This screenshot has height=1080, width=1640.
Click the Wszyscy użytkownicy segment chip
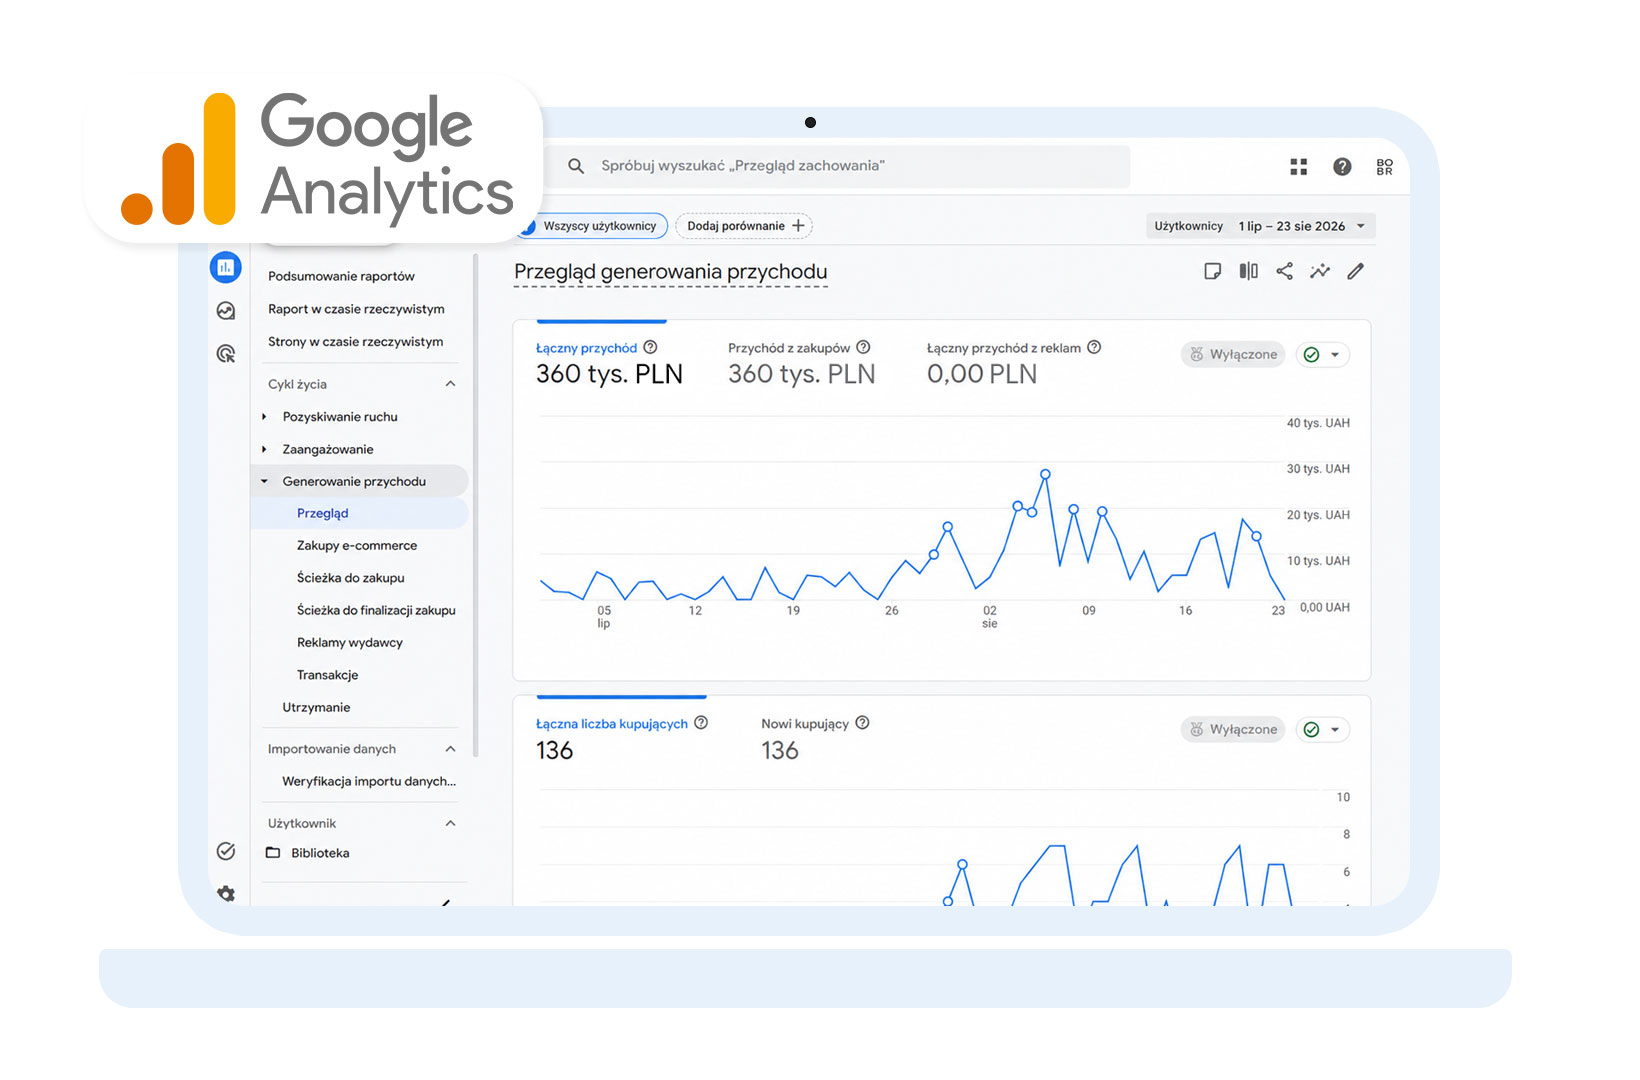pos(593,226)
